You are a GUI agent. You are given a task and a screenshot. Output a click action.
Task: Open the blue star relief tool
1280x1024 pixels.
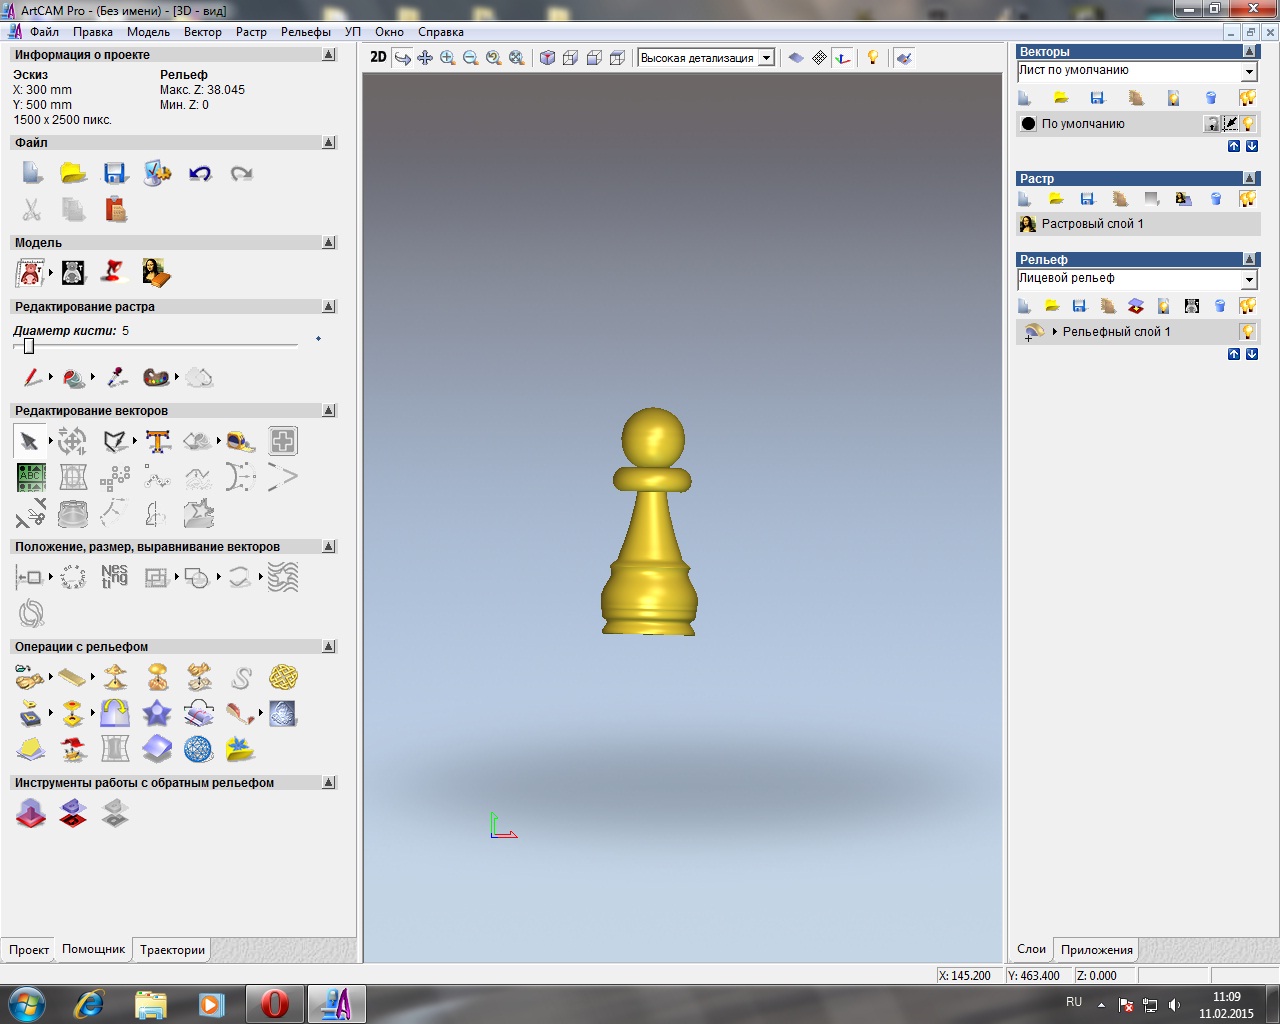157,714
